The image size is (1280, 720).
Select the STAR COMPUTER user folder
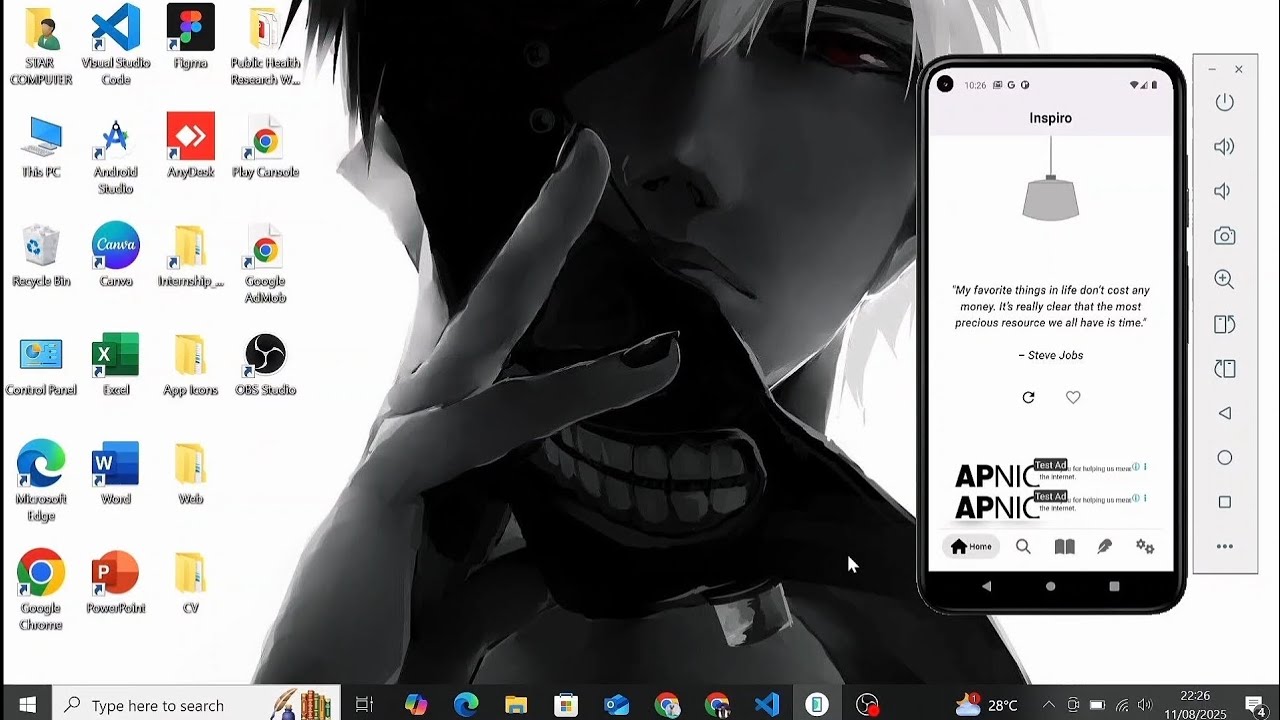[40, 45]
